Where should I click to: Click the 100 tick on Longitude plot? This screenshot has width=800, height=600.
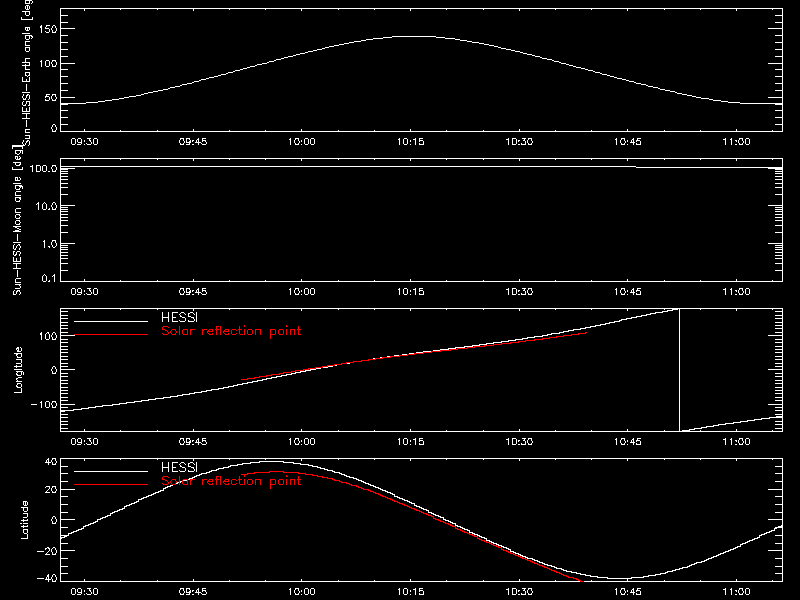(x=47, y=336)
